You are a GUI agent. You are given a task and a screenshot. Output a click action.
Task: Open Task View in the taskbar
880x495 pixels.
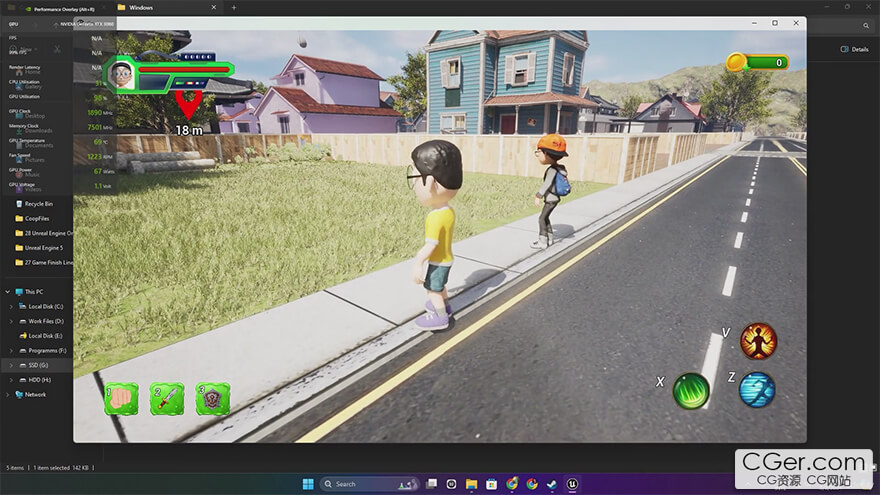click(x=432, y=484)
